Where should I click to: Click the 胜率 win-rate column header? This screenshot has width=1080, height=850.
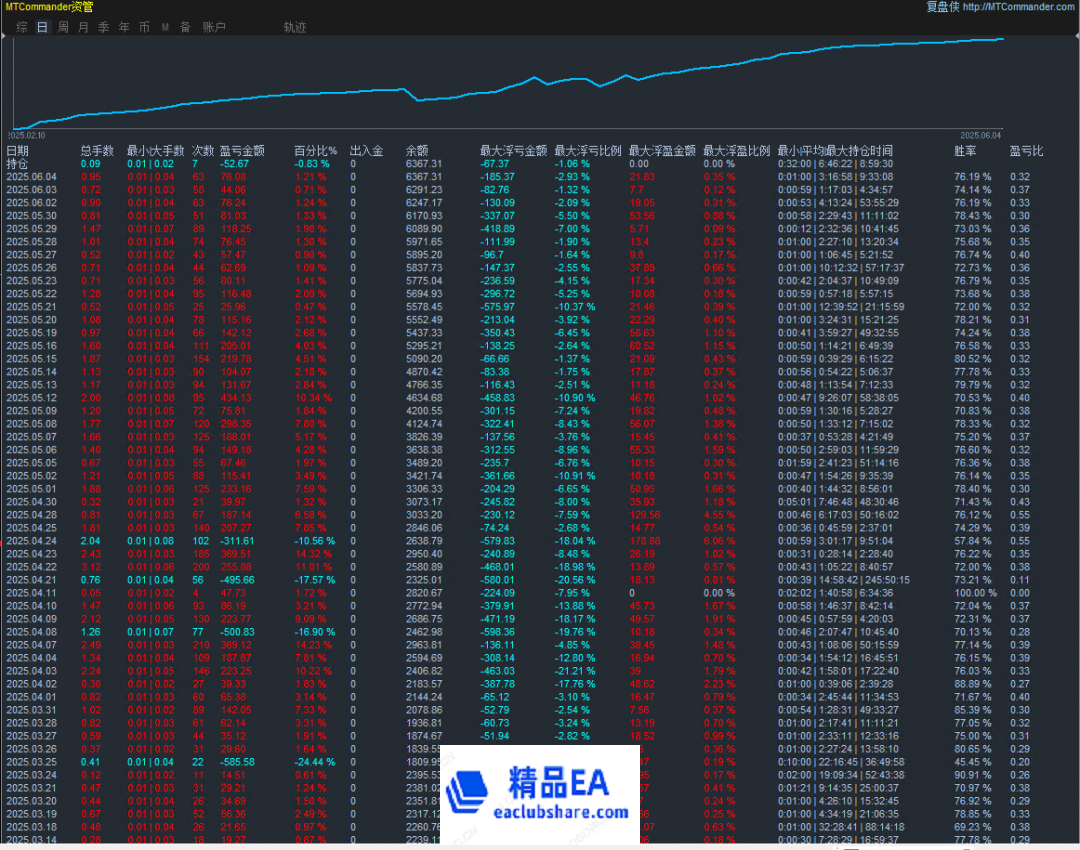[965, 151]
